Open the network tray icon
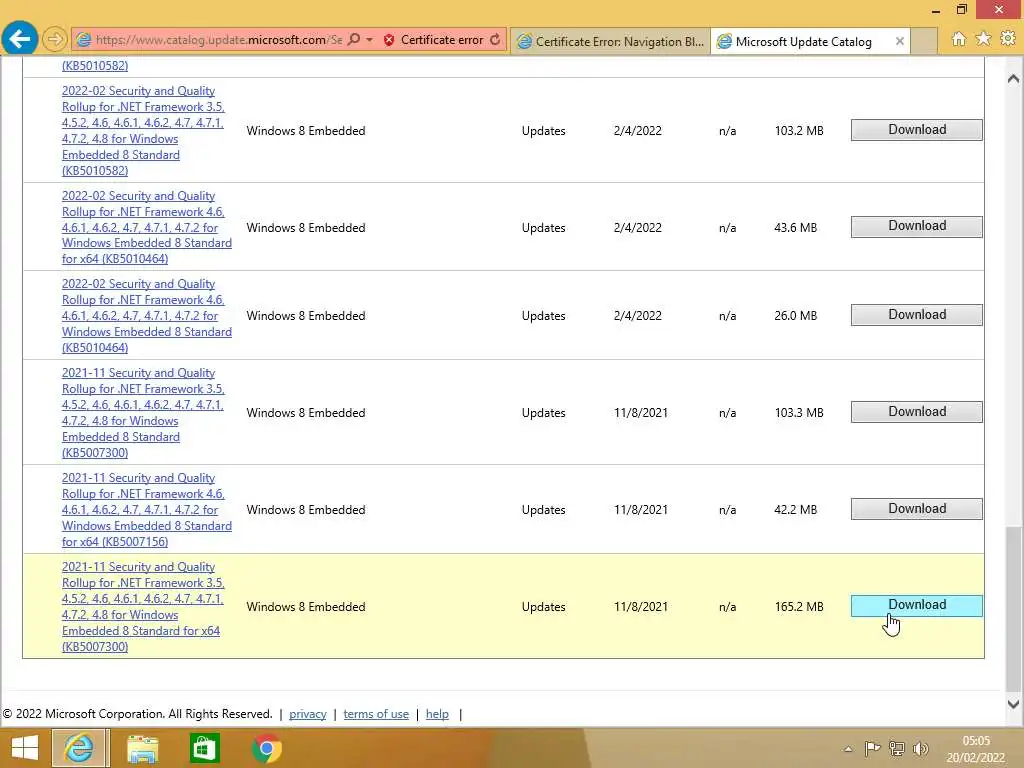Image resolution: width=1024 pixels, height=768 pixels. (x=897, y=748)
